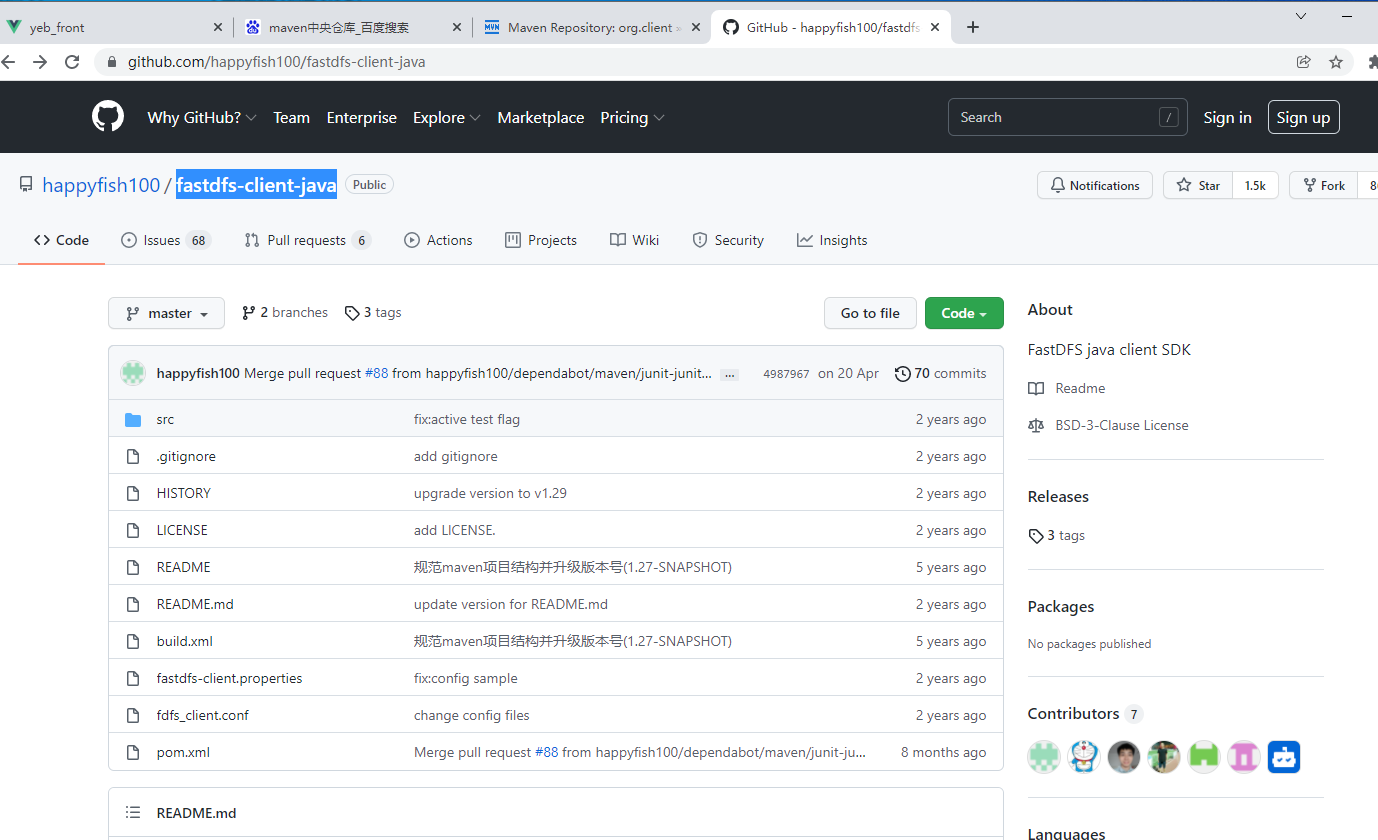Click the README.md list outline icon
1378x840 pixels.
(133, 813)
